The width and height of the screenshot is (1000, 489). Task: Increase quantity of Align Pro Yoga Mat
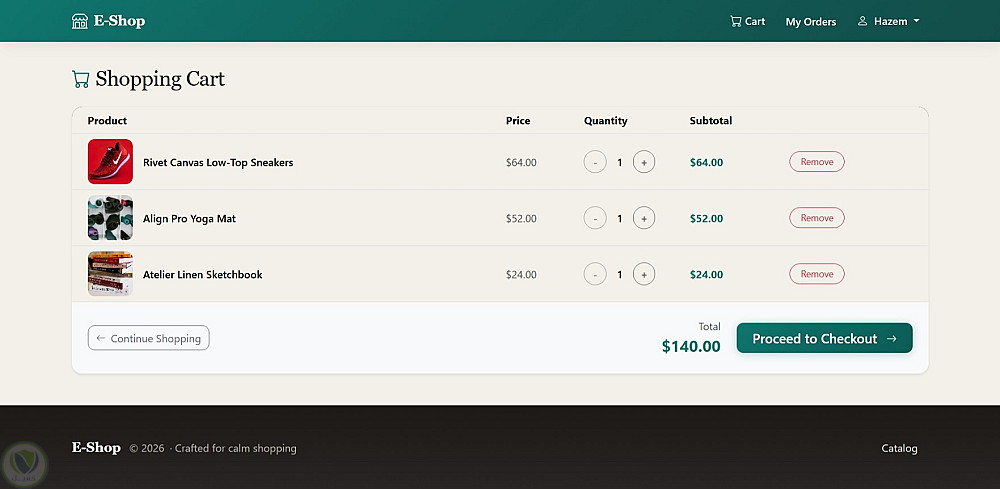(644, 218)
